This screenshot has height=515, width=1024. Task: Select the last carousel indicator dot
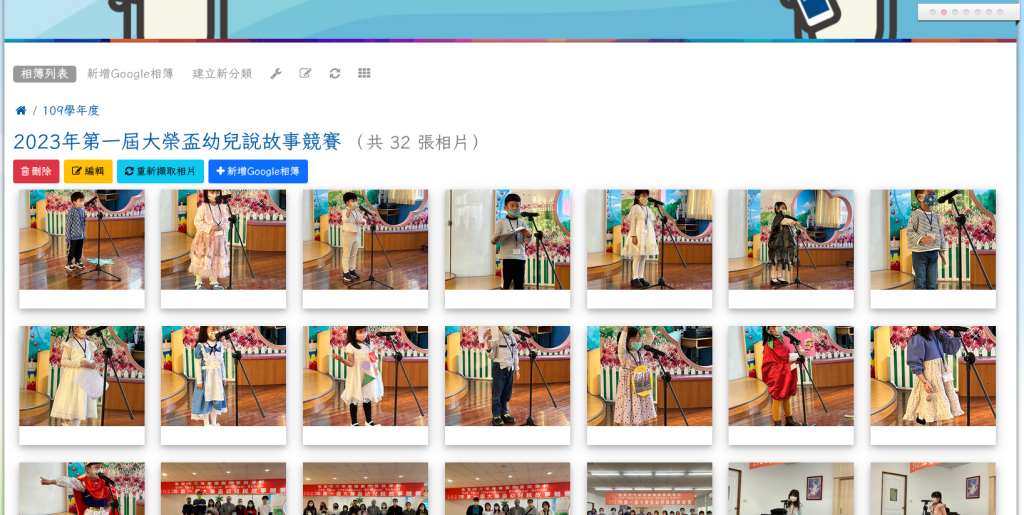tap(1000, 12)
